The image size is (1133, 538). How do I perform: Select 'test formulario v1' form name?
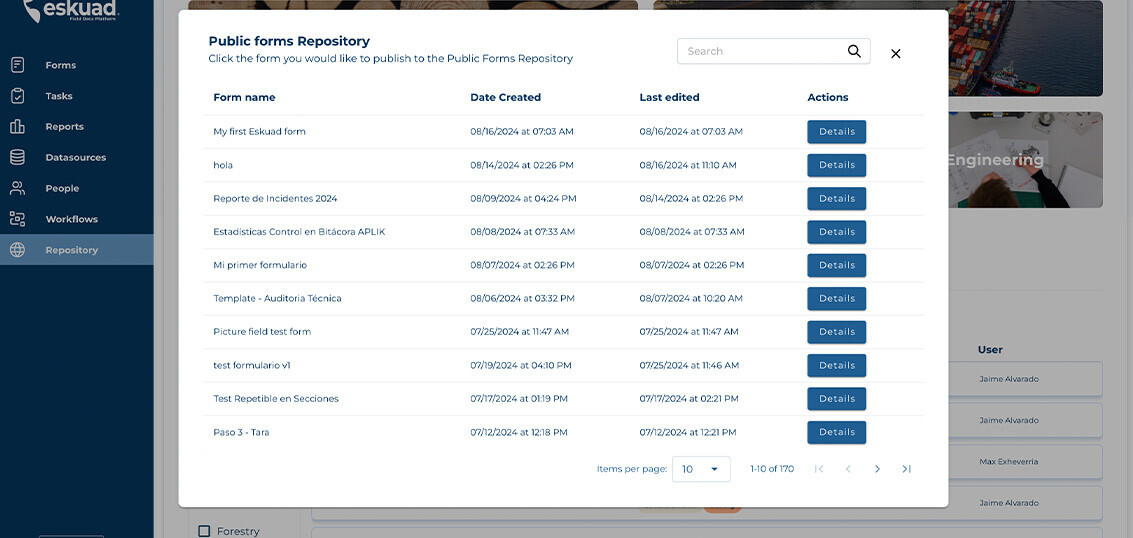point(252,365)
